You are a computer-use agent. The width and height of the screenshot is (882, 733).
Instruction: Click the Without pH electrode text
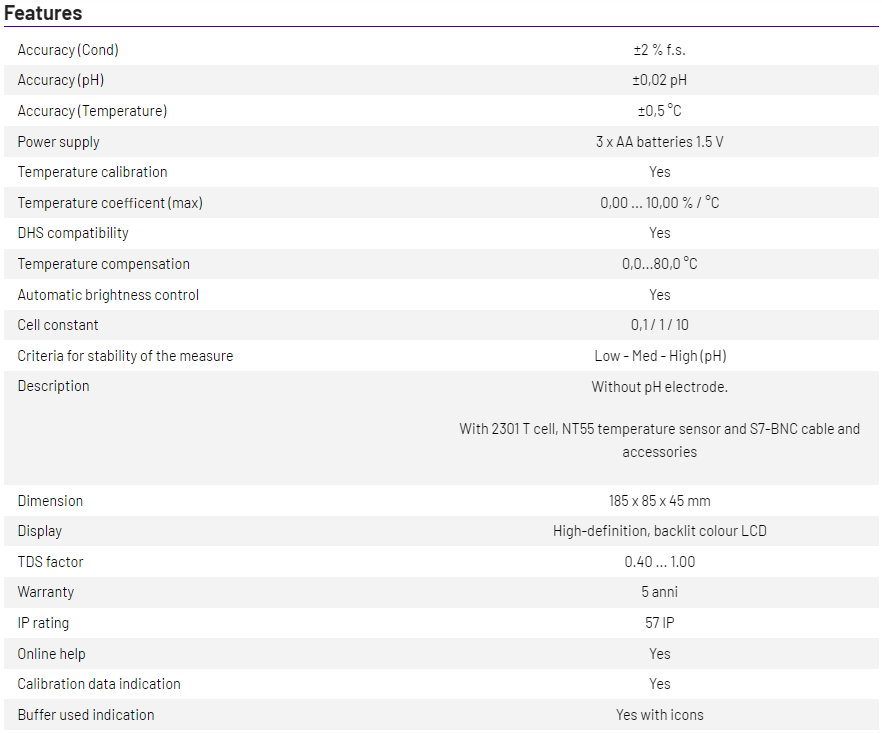click(x=659, y=386)
